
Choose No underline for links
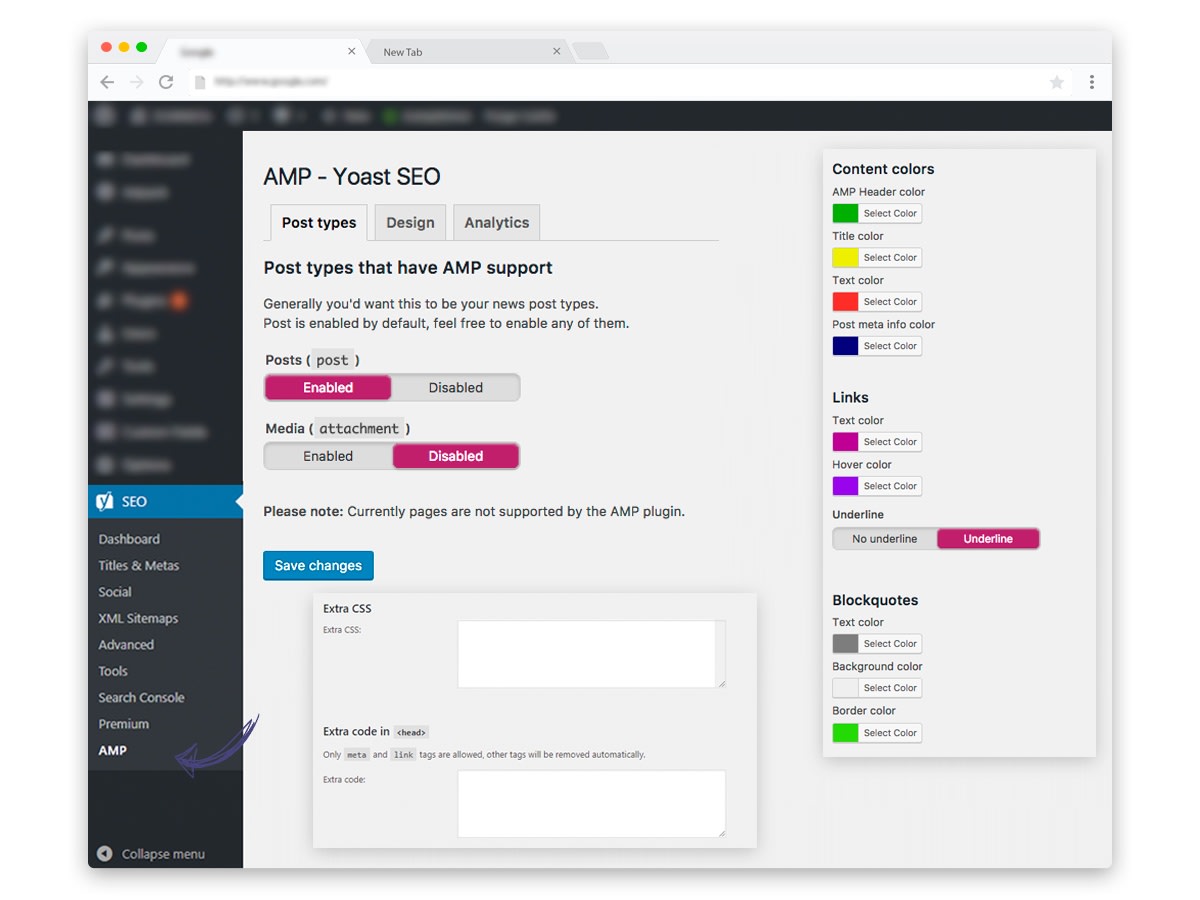pos(885,539)
